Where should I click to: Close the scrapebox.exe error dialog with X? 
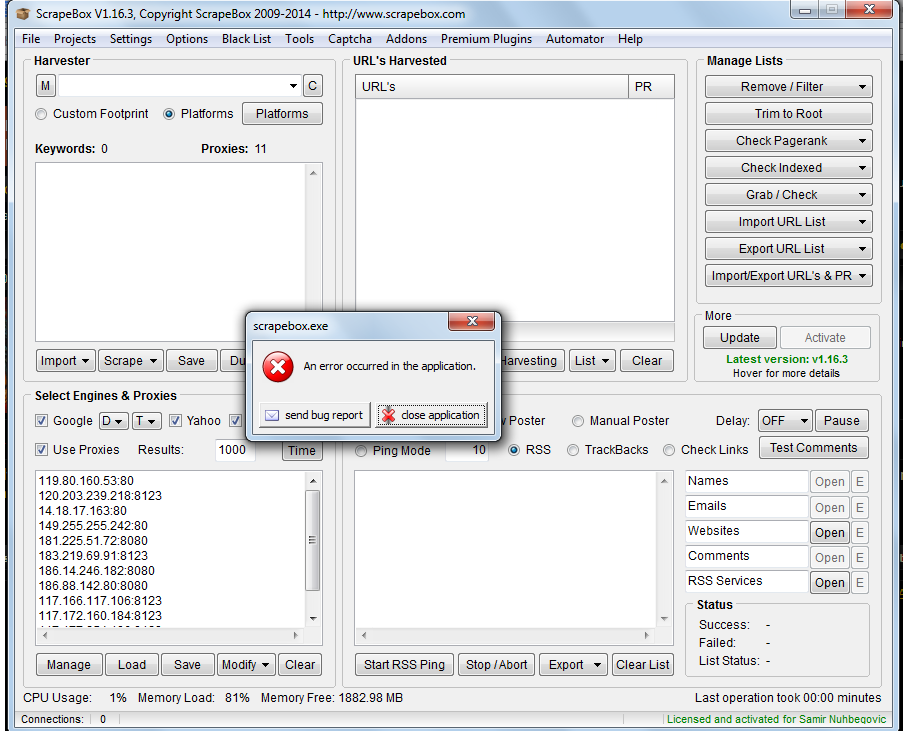472,321
